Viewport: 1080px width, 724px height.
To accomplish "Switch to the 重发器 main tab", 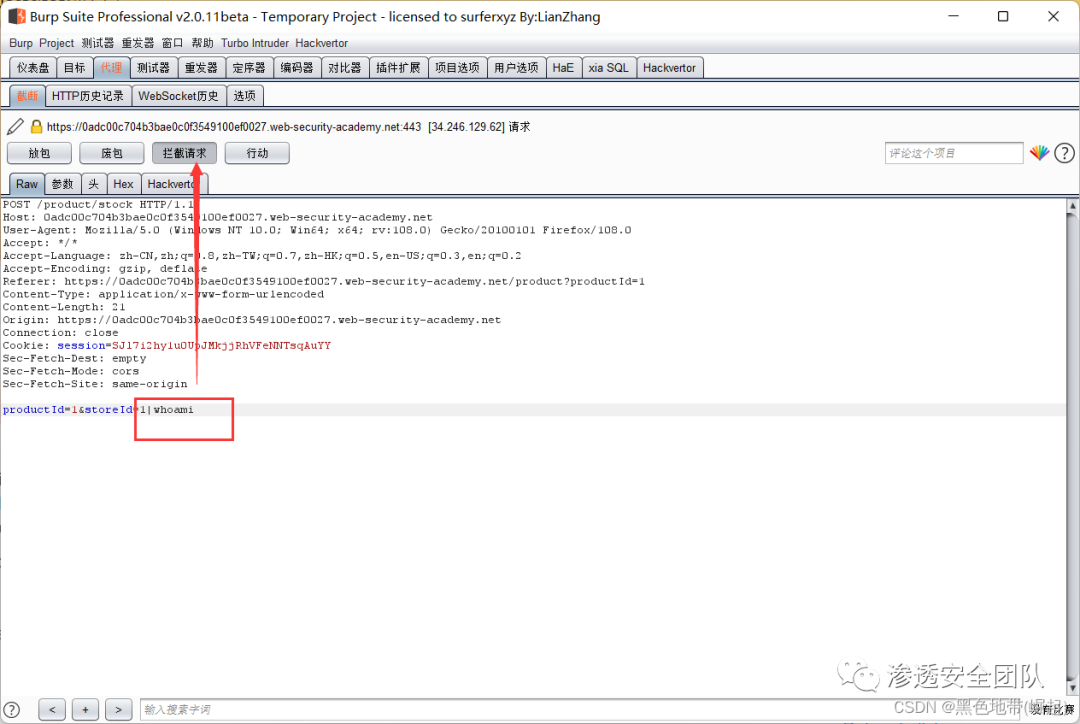I will (201, 68).
